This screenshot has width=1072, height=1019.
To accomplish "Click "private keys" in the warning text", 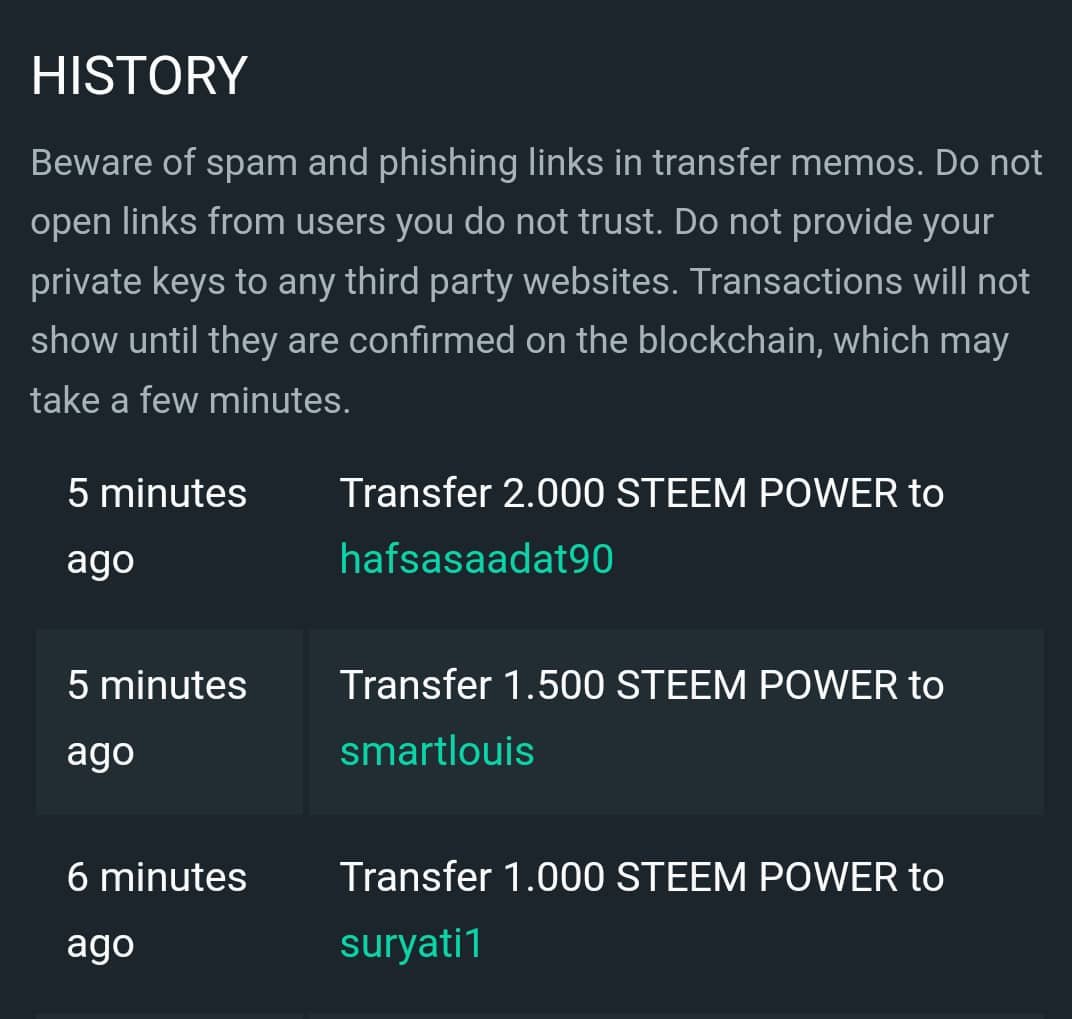I will pos(128,282).
